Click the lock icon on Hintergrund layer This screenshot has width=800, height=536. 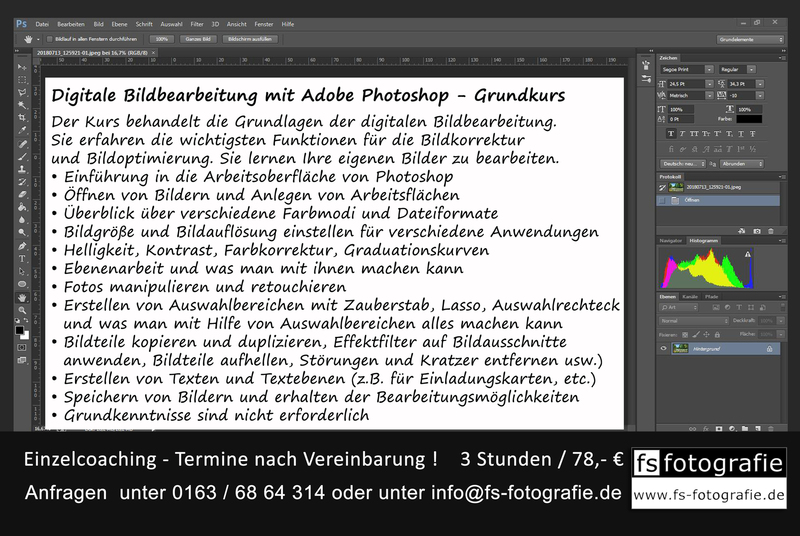coord(768,348)
